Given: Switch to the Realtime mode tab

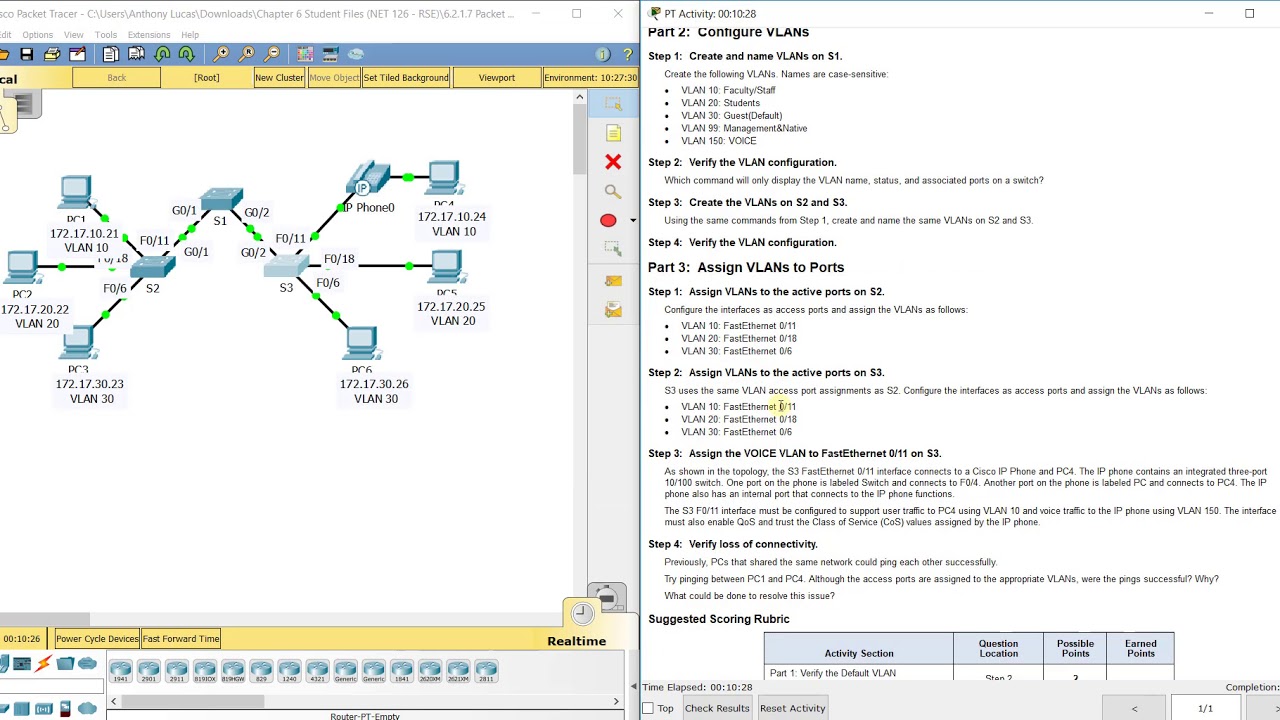Looking at the screenshot, I should [577, 641].
